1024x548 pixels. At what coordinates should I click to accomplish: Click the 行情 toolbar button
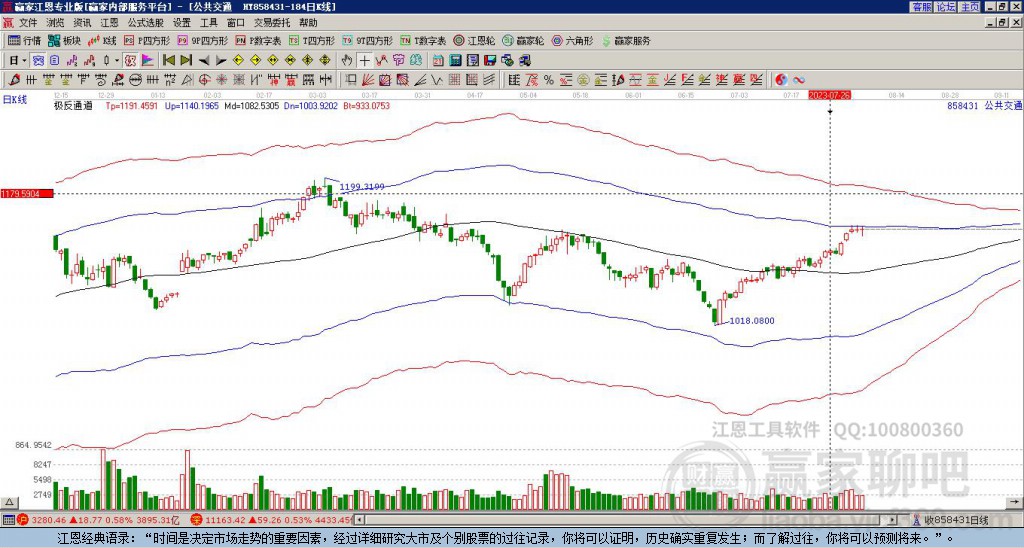[x=25, y=40]
